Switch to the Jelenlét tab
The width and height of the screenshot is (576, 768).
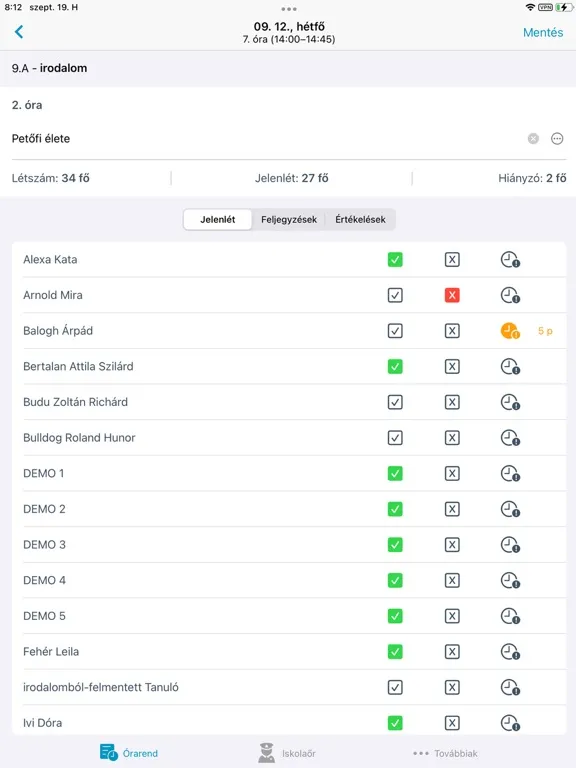[x=217, y=219]
